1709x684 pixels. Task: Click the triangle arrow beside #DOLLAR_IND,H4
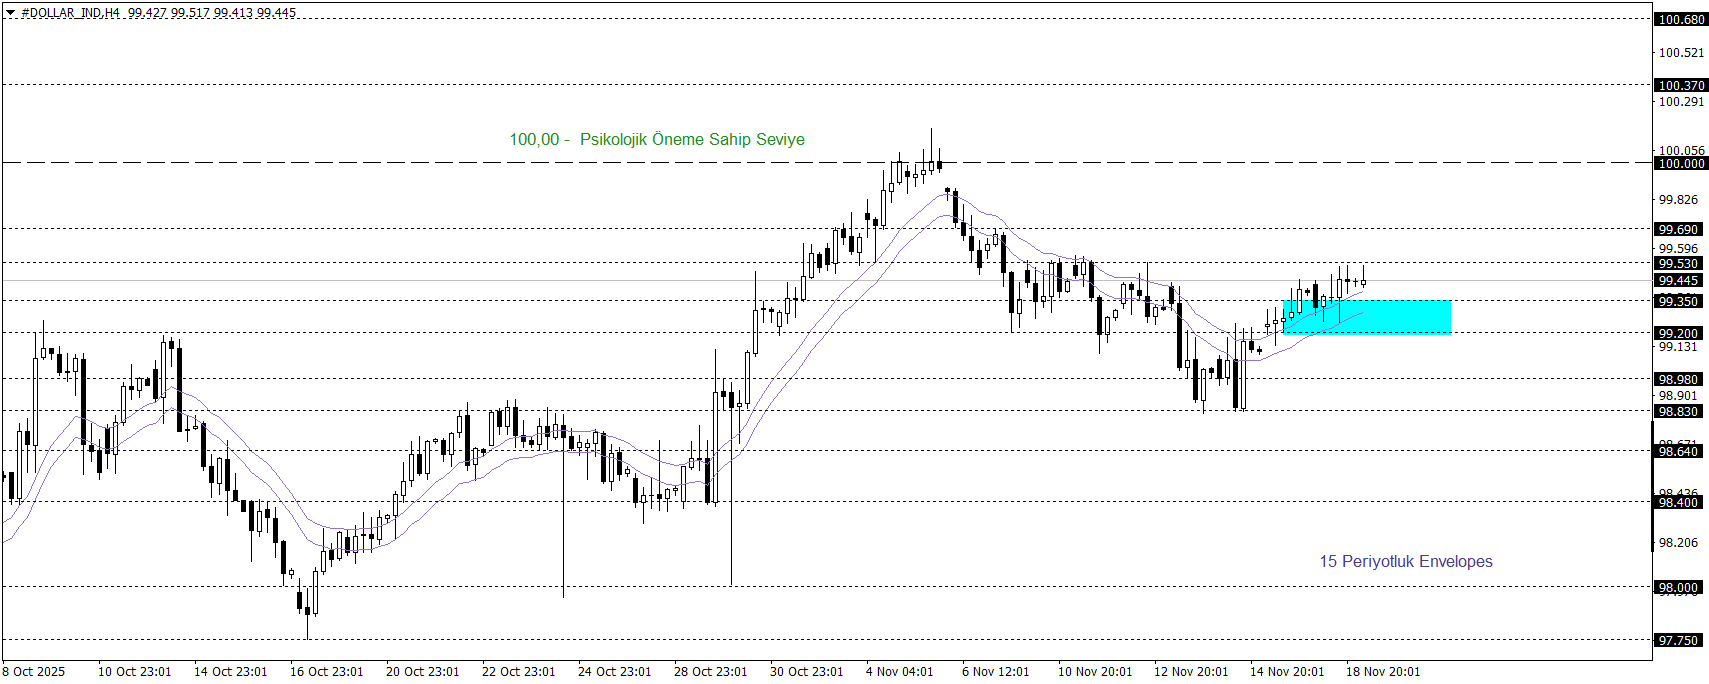(11, 13)
